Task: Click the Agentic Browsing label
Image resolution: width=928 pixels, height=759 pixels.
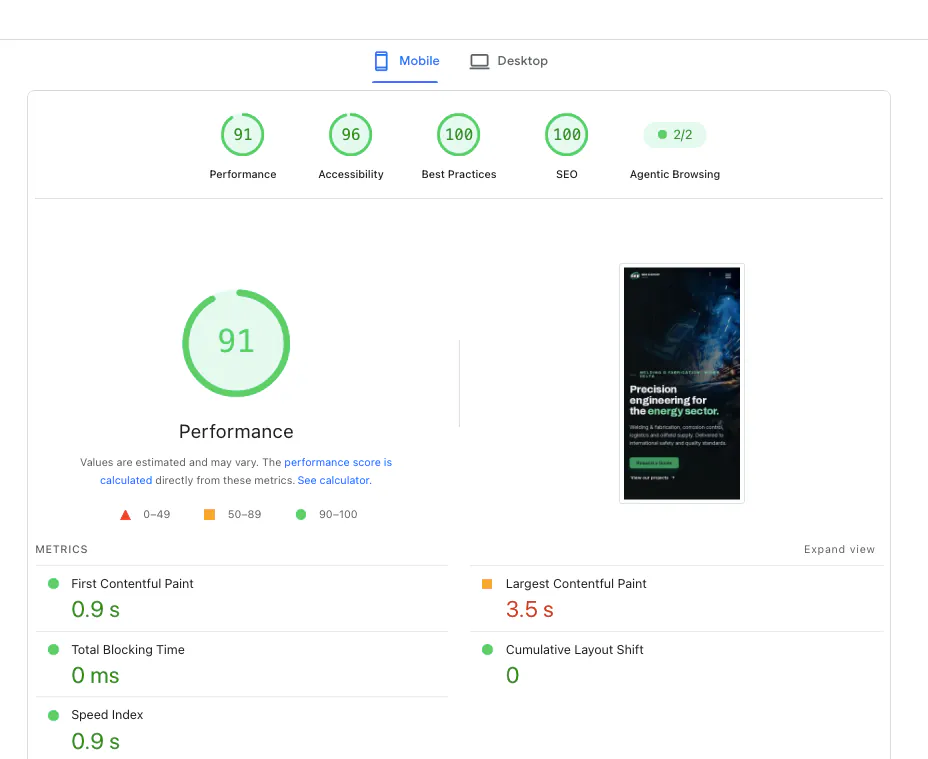Action: click(x=675, y=174)
